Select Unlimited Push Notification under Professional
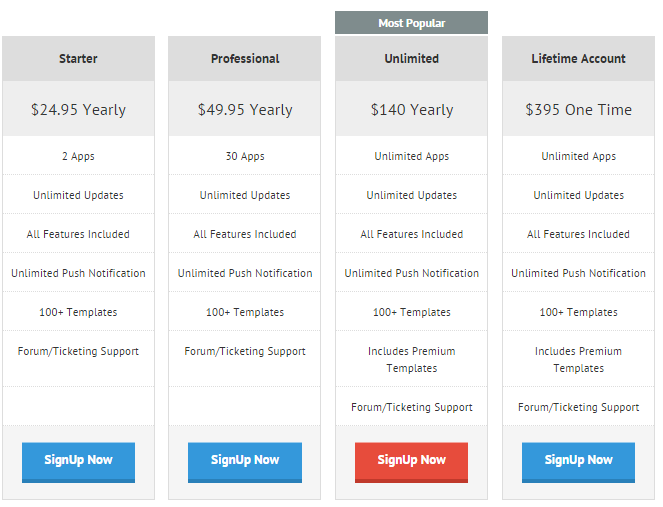This screenshot has width=663, height=507. click(245, 274)
